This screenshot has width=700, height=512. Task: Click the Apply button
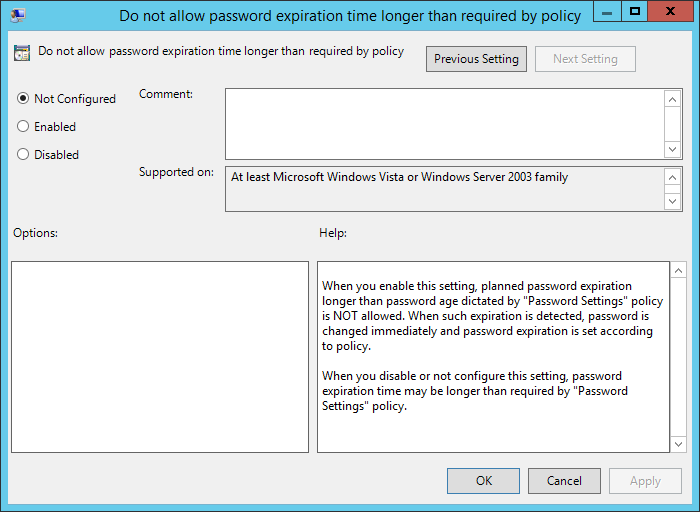645,481
